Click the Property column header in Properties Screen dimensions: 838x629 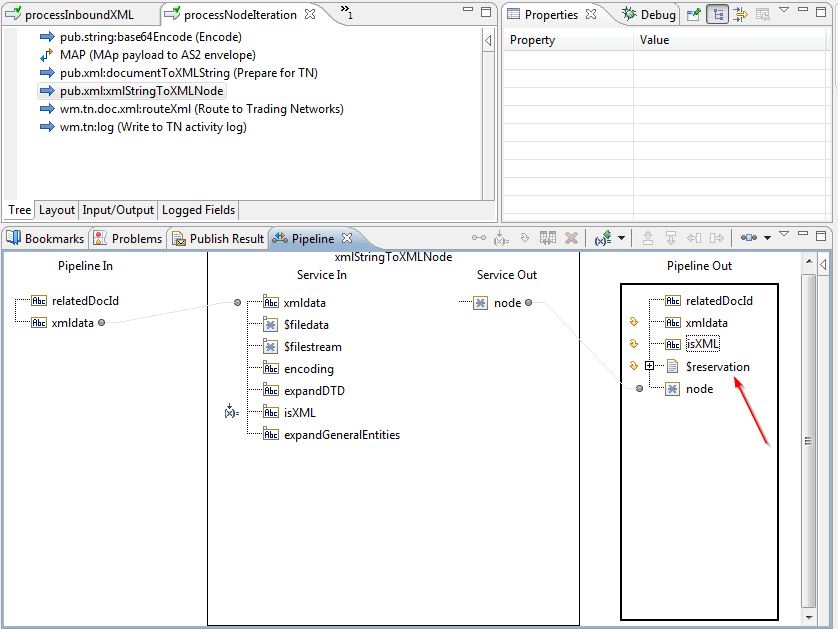[x=568, y=40]
